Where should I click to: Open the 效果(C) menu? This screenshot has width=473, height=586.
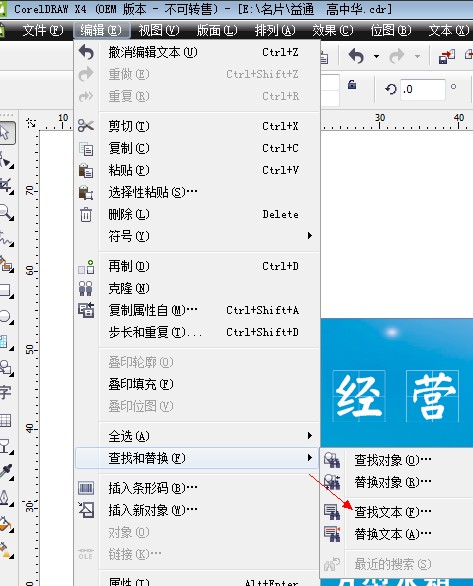coord(333,30)
